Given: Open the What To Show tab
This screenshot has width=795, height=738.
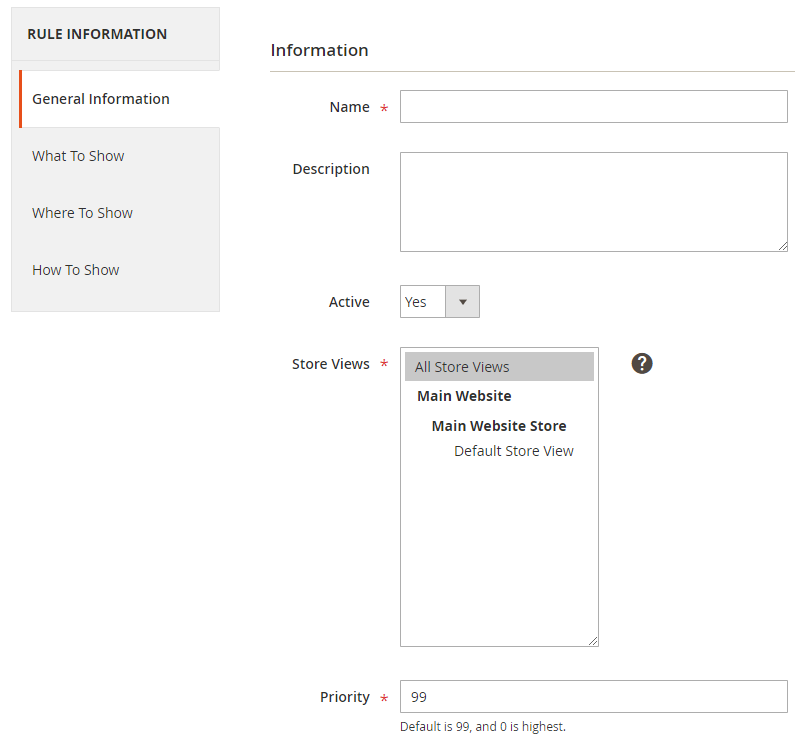Looking at the screenshot, I should click(x=78, y=156).
